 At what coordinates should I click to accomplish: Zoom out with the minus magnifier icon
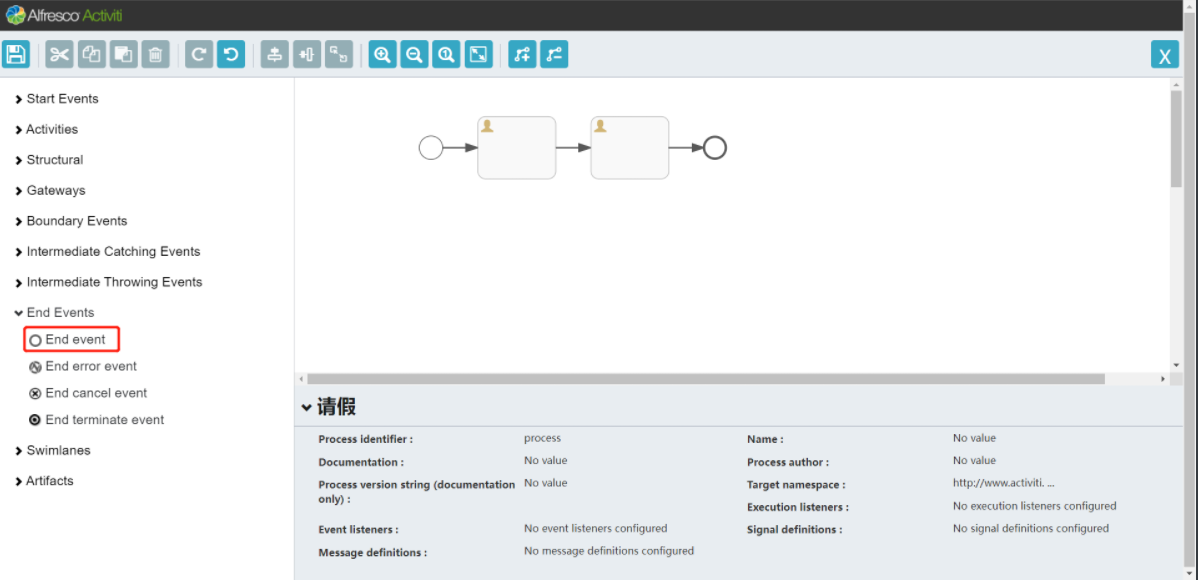[x=414, y=54]
